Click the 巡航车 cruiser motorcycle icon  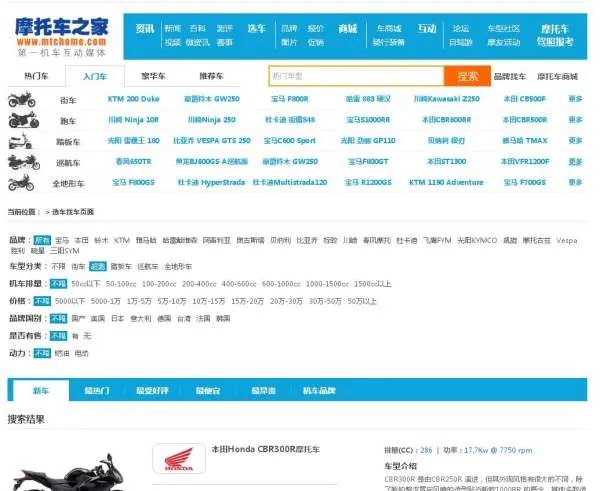pyautogui.click(x=24, y=162)
